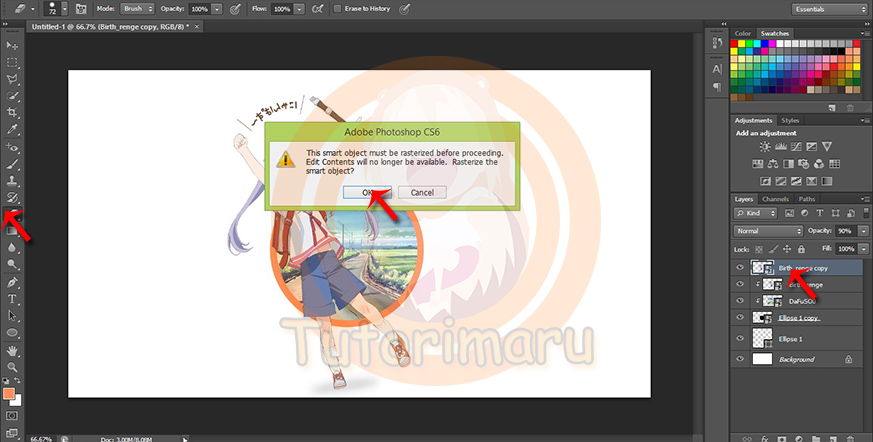Open the collapsed History panel icon

click(717, 43)
